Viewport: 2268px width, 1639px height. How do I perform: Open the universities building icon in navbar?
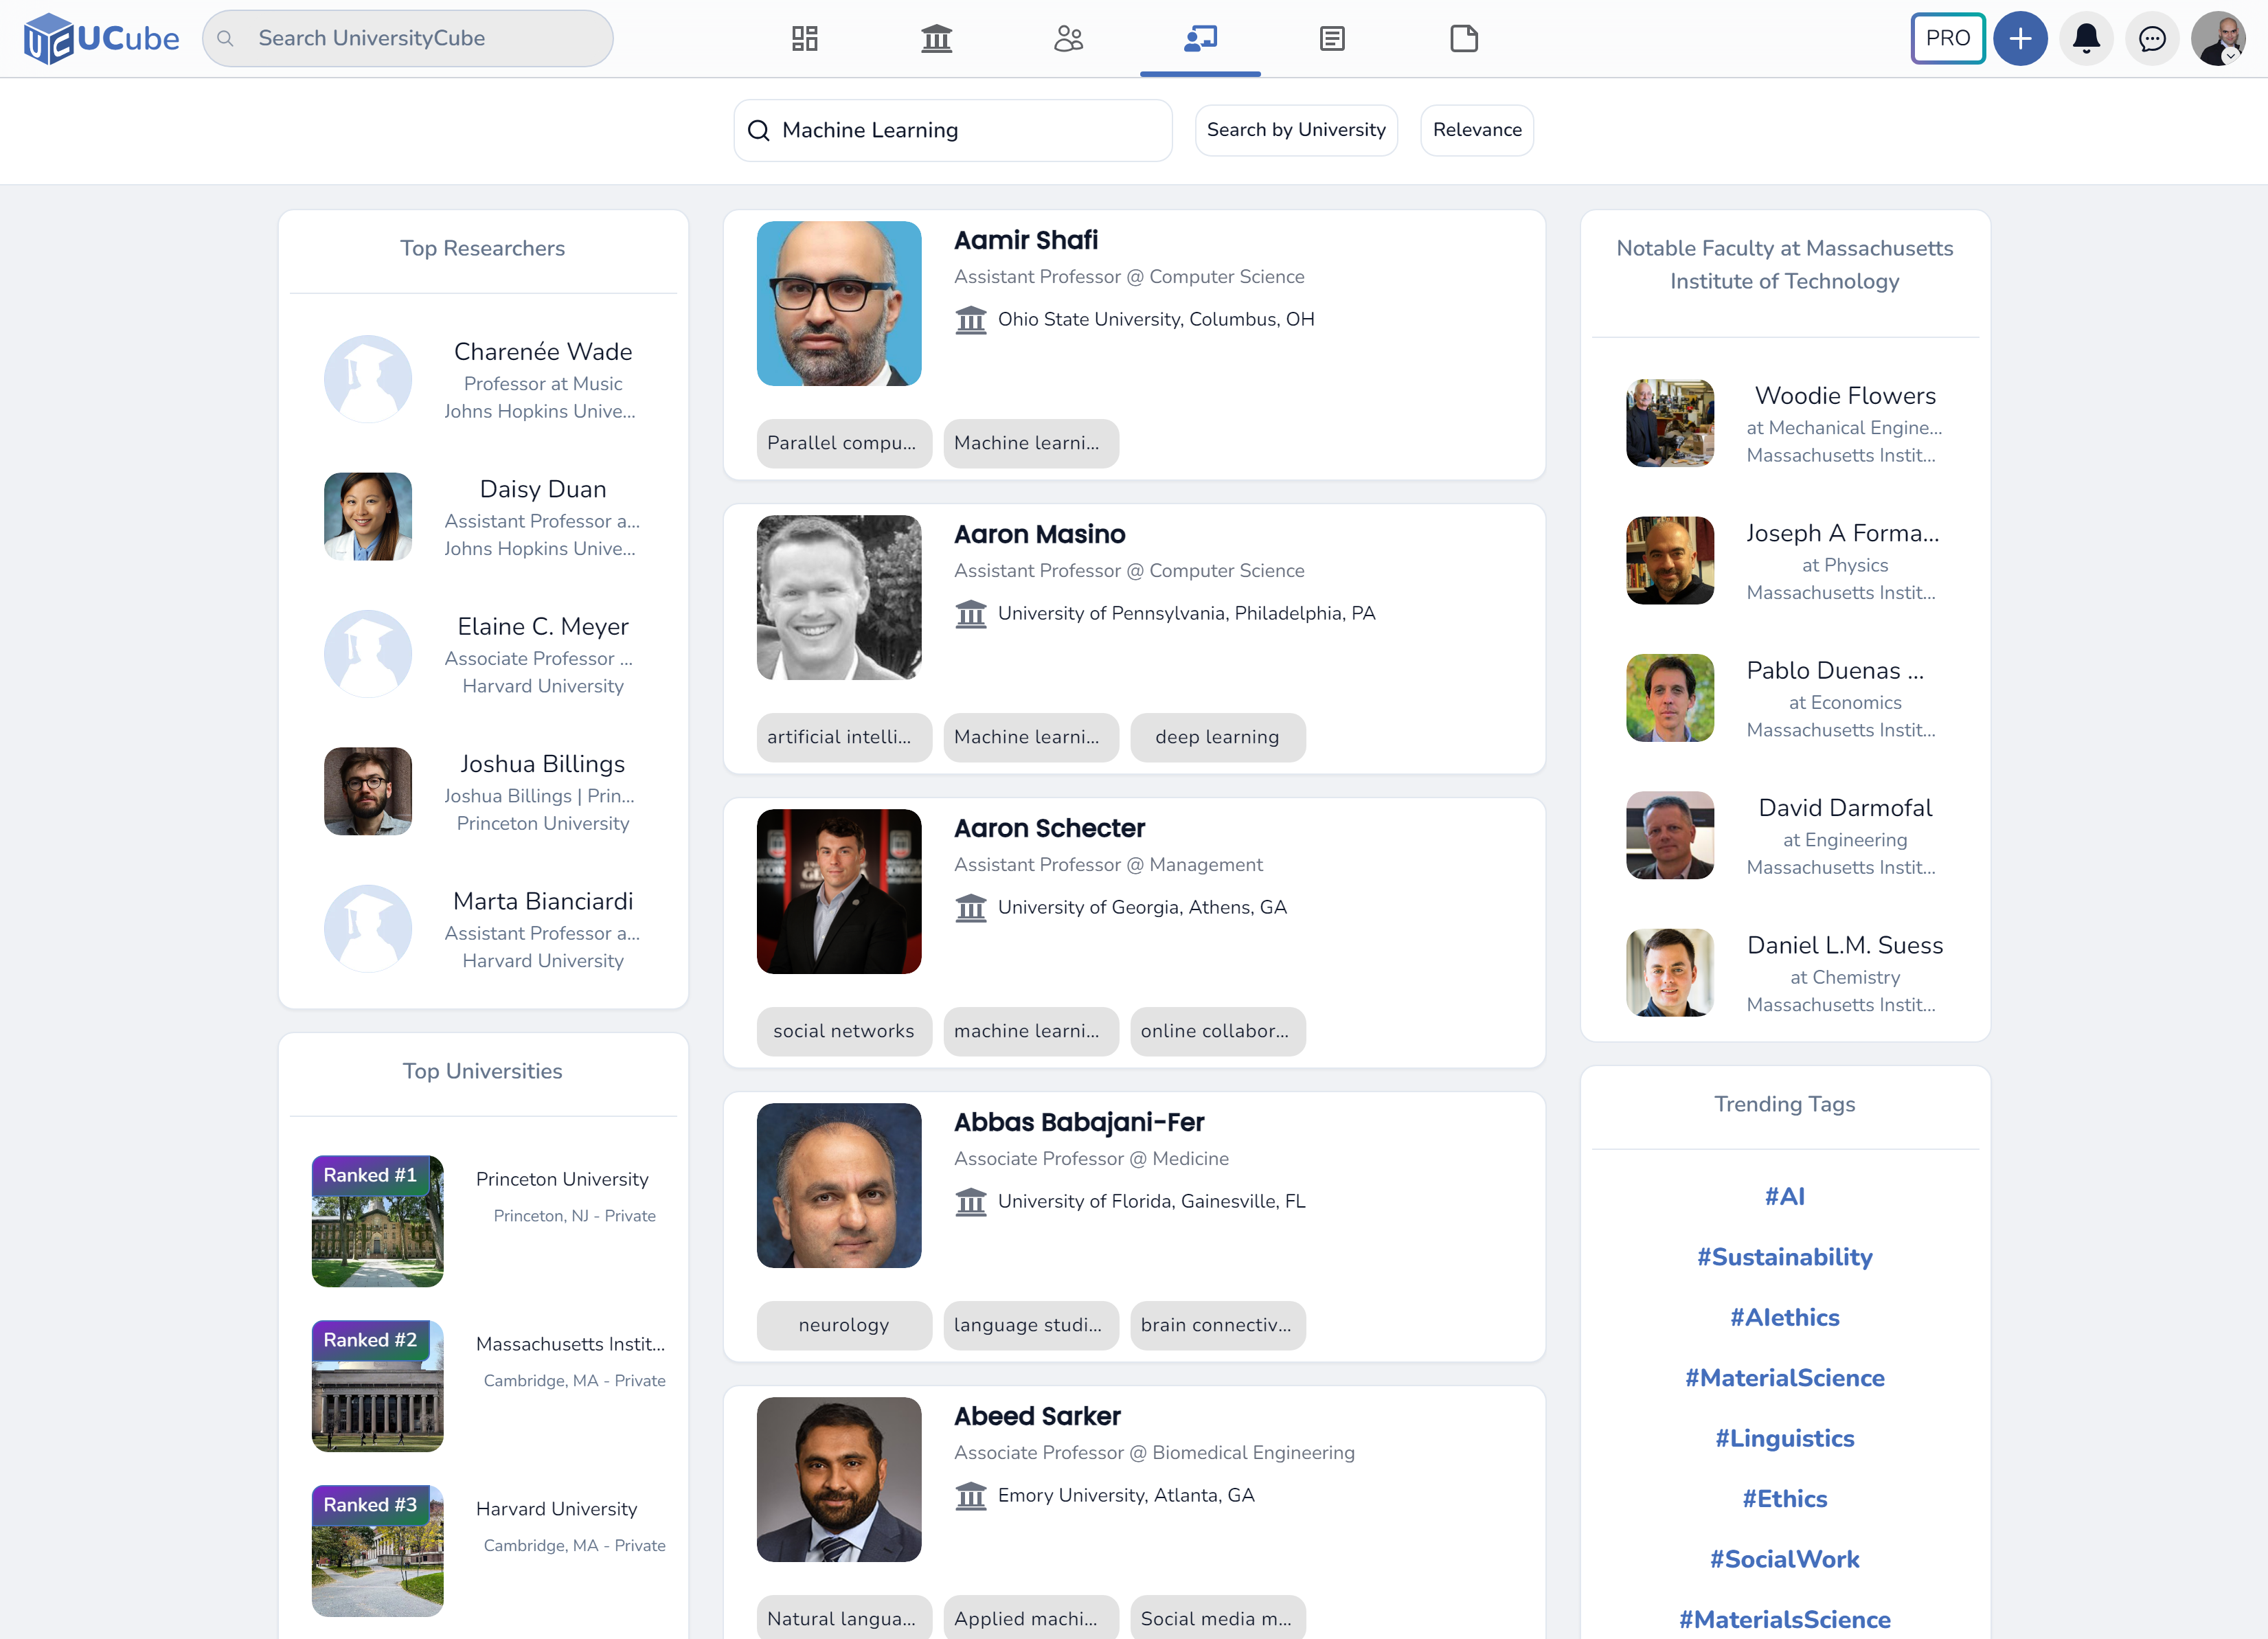(x=936, y=38)
